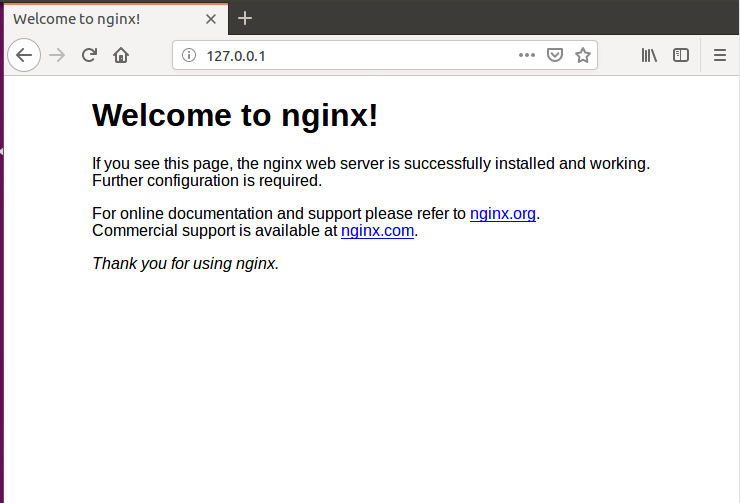This screenshot has height=503, width=740.
Task: Click the text 'Commercial support is available at'
Action: 215,231
